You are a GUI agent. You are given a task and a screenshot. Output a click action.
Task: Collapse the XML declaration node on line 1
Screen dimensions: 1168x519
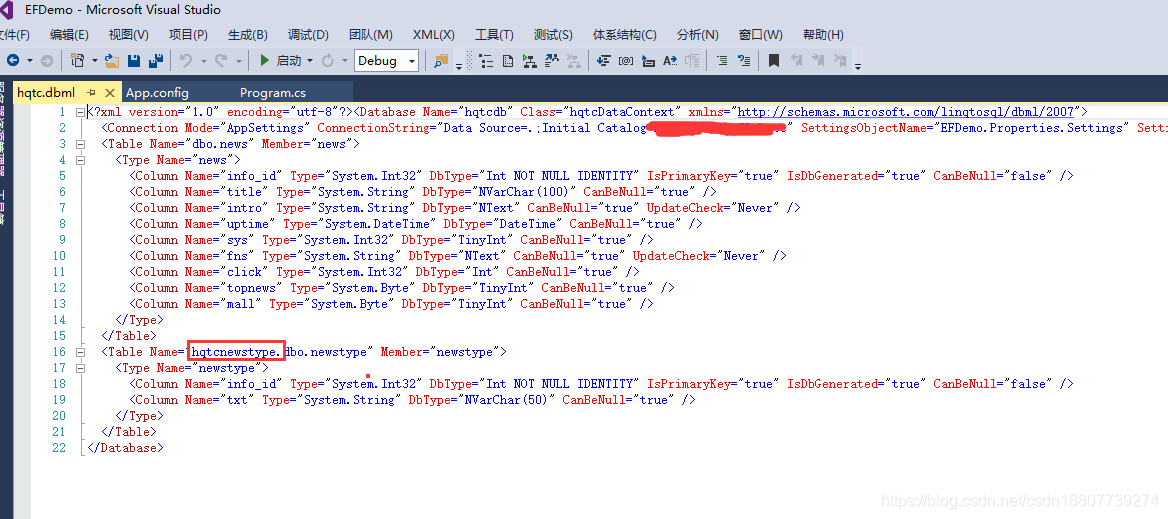[80, 112]
